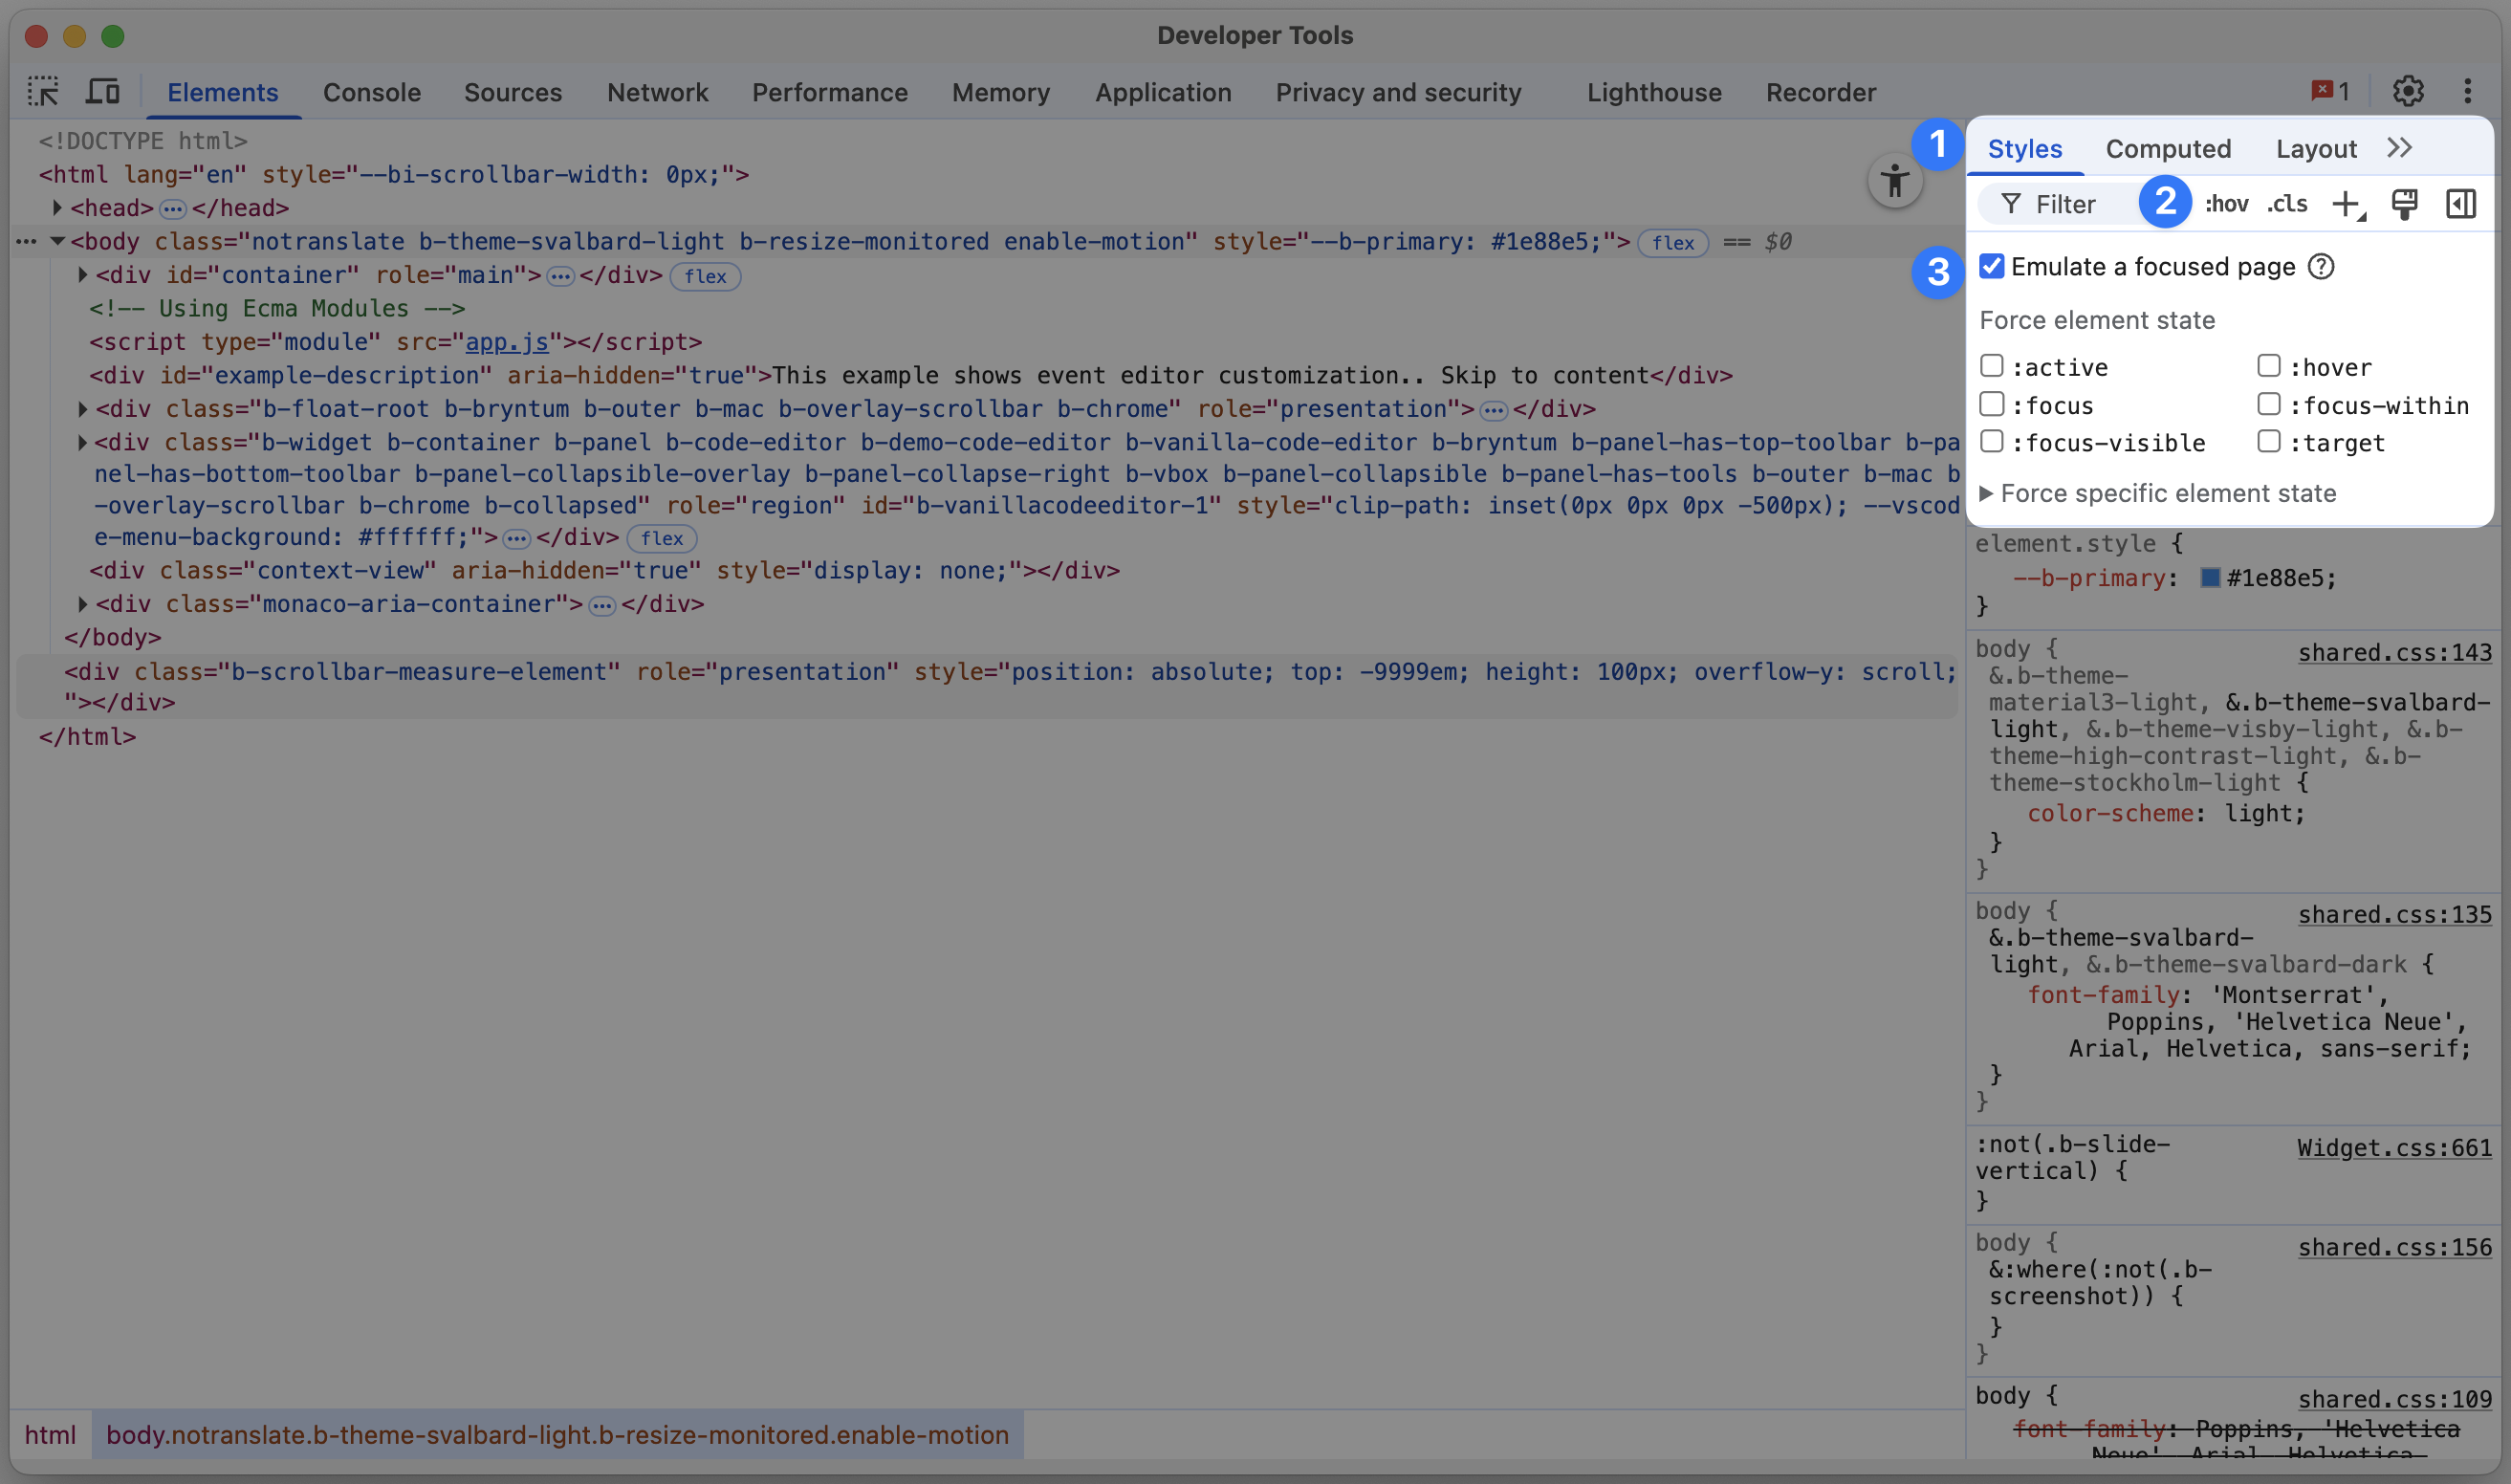Switch to the Network tab
Screen dimensions: 2511x1484
click(657, 93)
